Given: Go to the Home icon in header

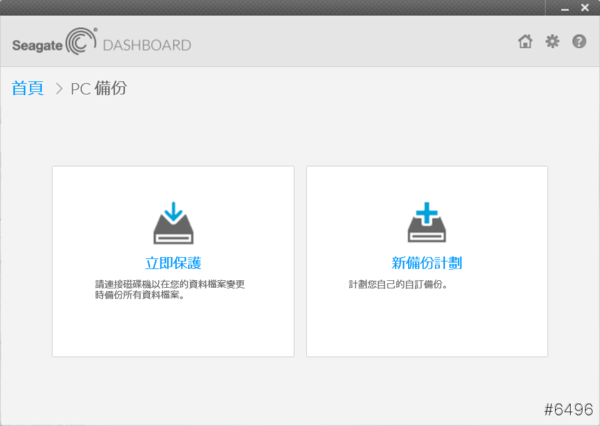Looking at the screenshot, I should [525, 41].
